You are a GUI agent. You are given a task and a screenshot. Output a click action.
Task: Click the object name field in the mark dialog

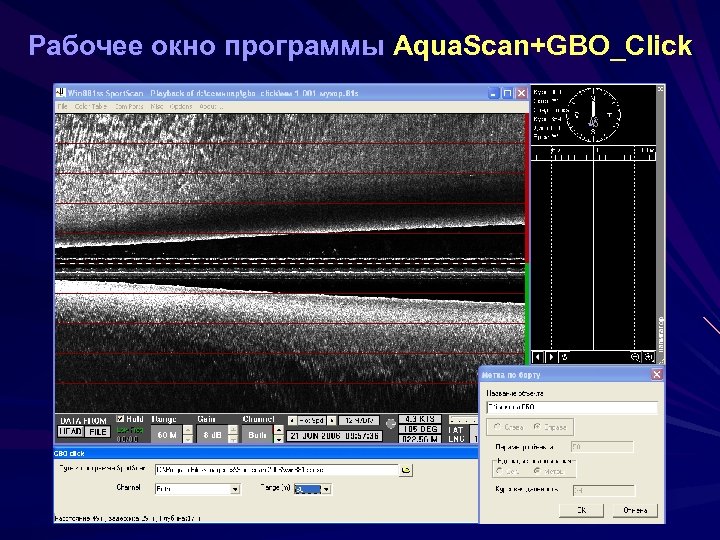(572, 407)
